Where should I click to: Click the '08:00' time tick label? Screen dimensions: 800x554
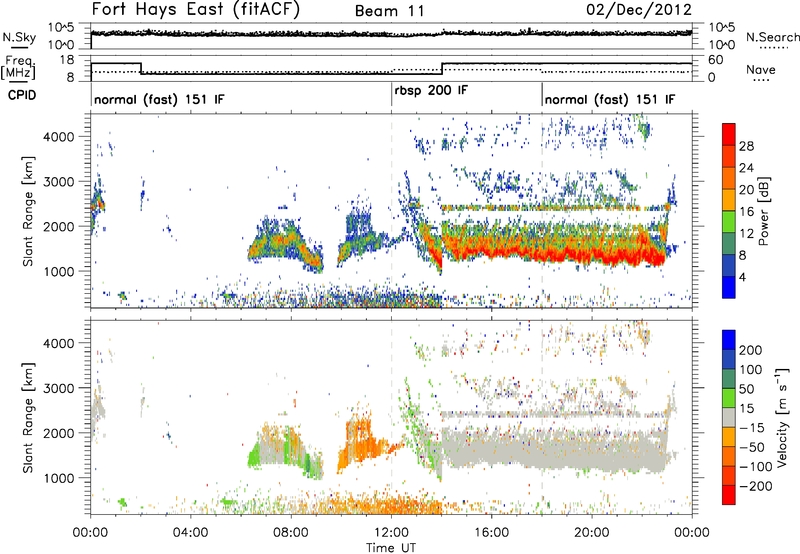coord(291,533)
